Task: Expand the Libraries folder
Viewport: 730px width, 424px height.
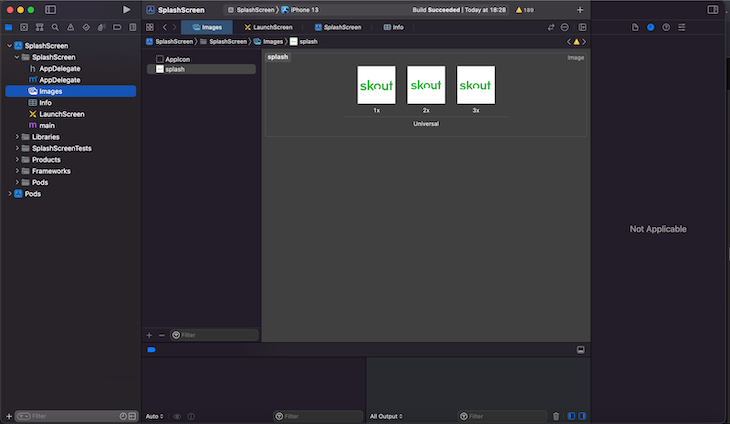Action: coord(19,136)
